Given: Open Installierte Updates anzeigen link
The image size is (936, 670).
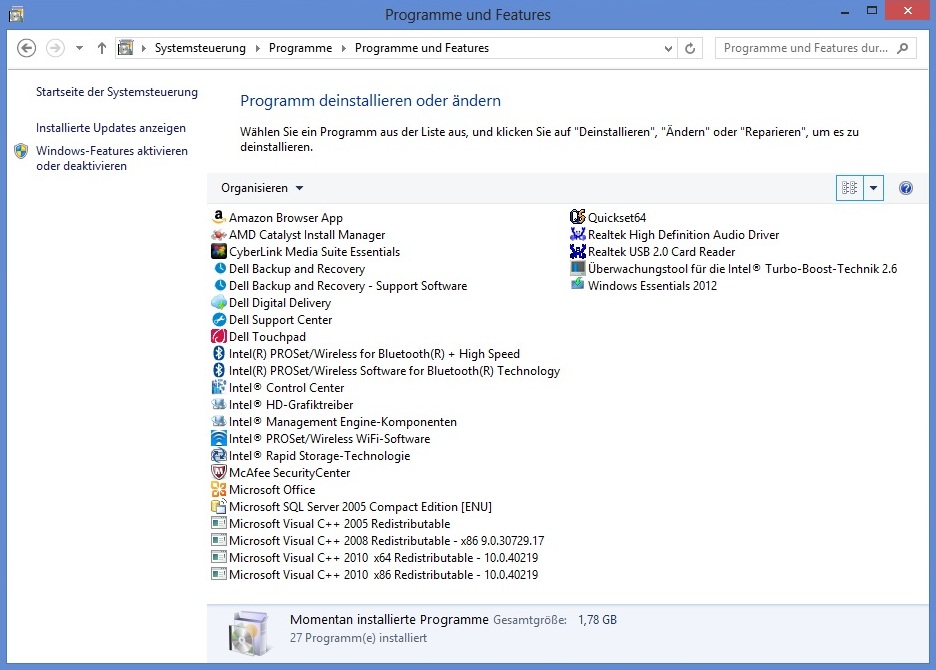Looking at the screenshot, I should (111, 128).
